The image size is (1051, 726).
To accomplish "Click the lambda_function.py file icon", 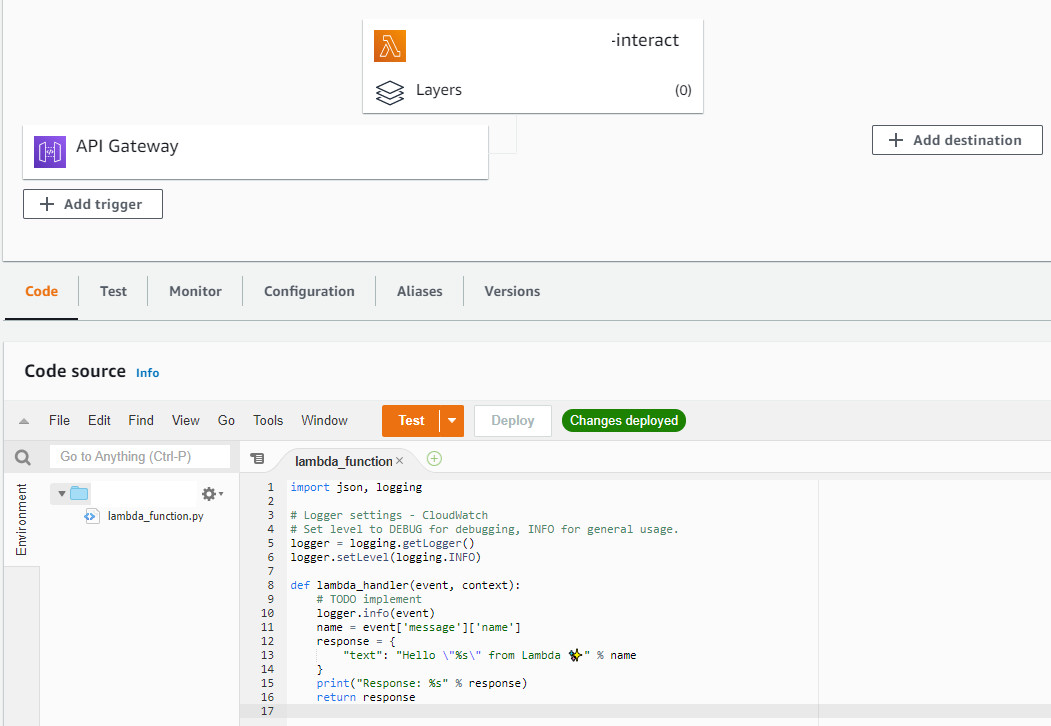I will (91, 516).
